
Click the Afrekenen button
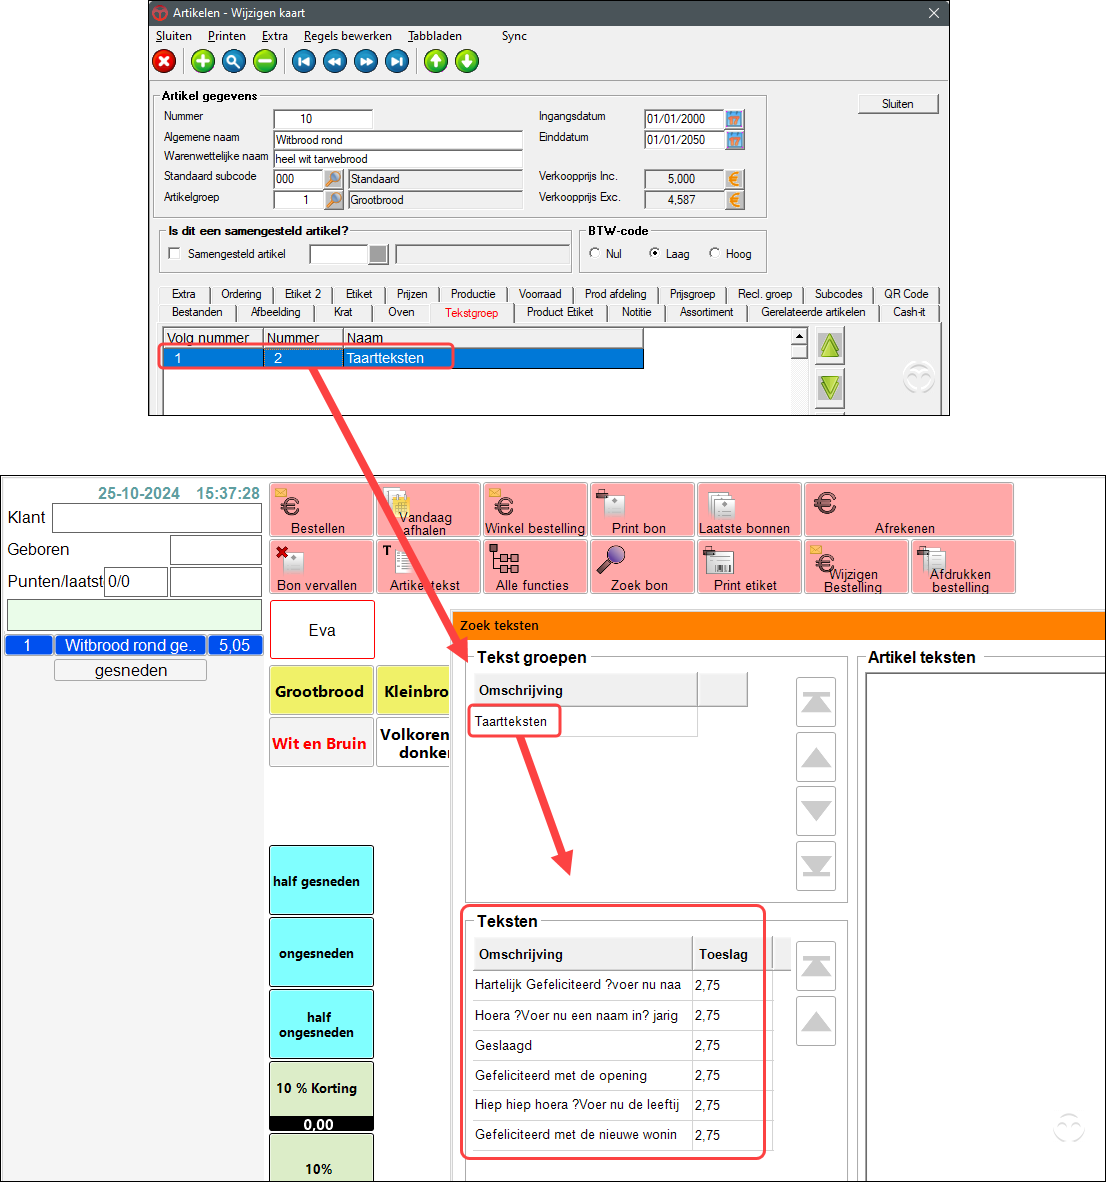(x=908, y=510)
